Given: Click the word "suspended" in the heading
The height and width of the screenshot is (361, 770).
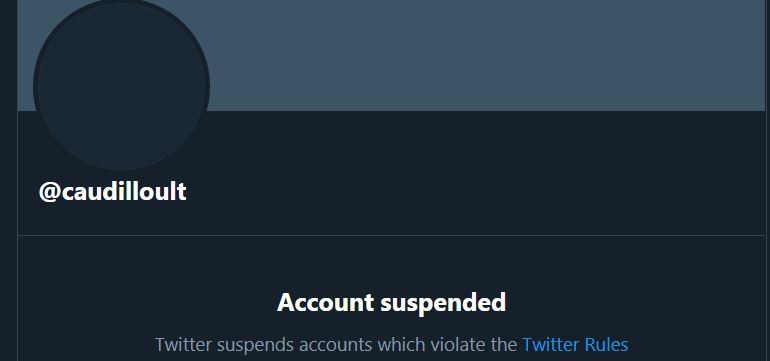Looking at the screenshot, I should coord(443,303).
